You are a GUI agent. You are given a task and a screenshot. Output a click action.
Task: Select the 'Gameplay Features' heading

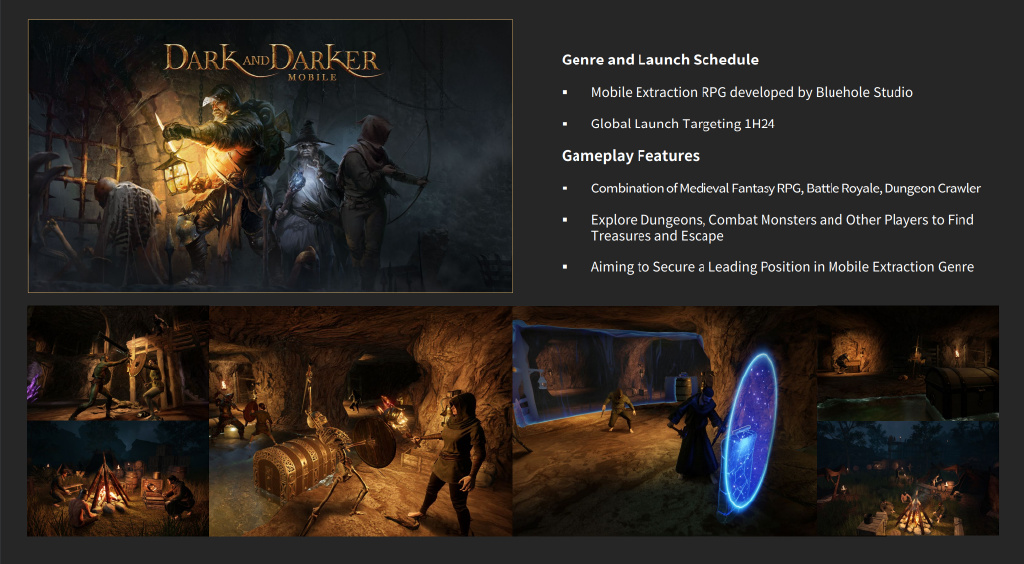point(631,155)
